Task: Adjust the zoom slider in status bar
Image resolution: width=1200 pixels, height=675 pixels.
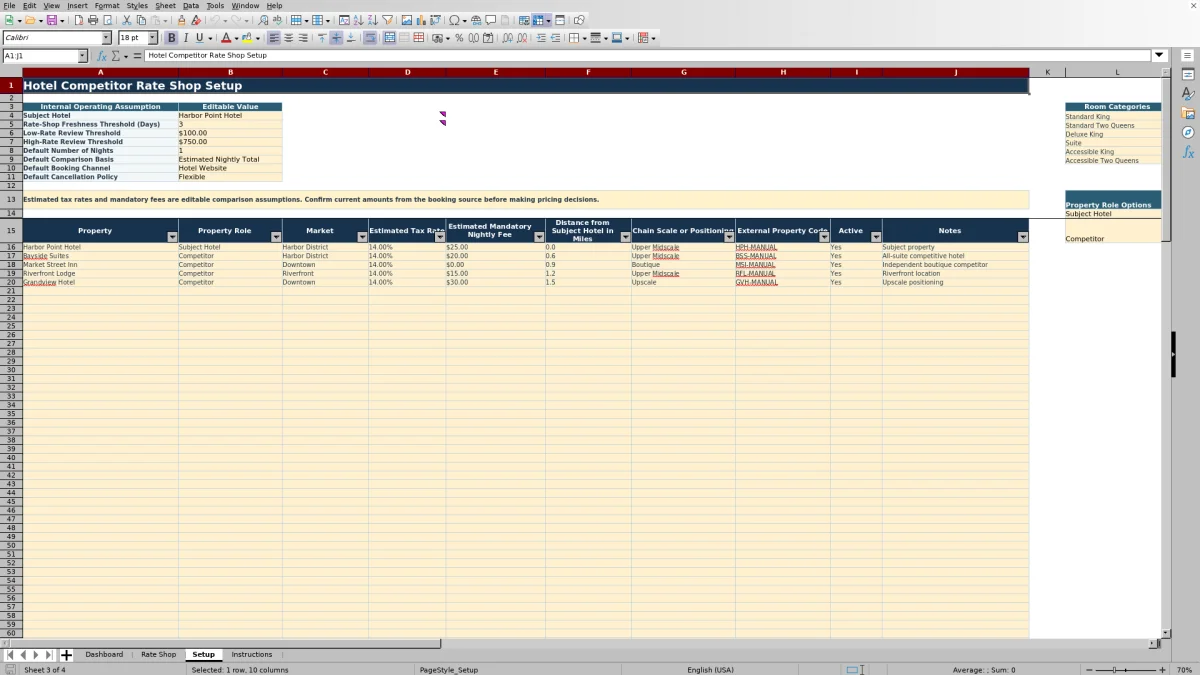Action: coord(1125,670)
